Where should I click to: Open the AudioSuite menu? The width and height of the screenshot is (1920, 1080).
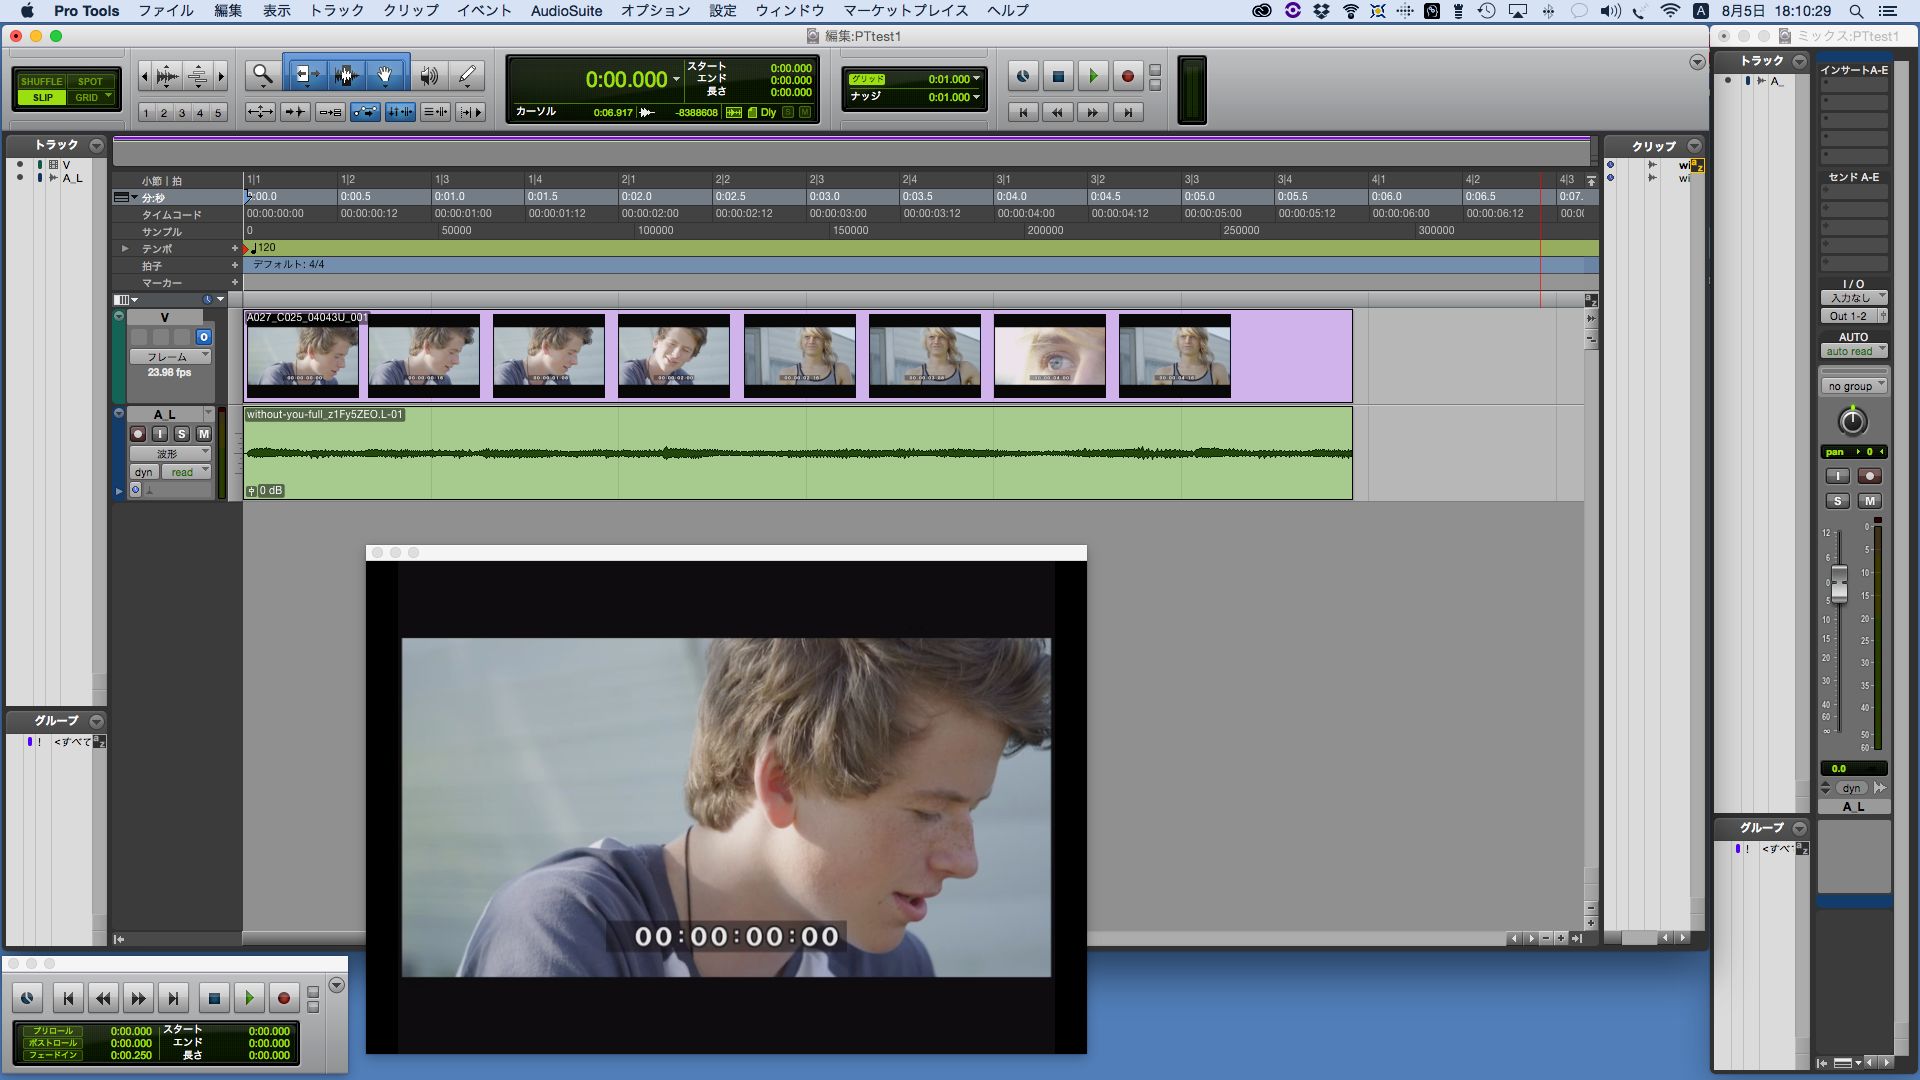[566, 11]
